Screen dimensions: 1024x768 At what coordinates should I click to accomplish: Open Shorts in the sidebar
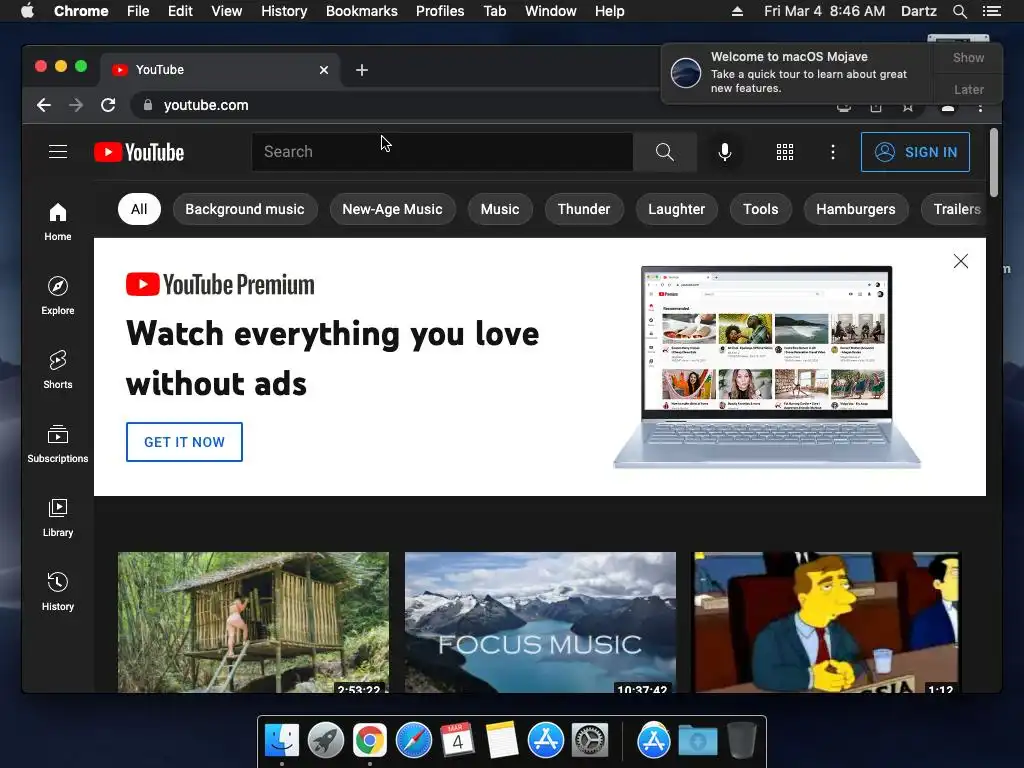tap(58, 370)
